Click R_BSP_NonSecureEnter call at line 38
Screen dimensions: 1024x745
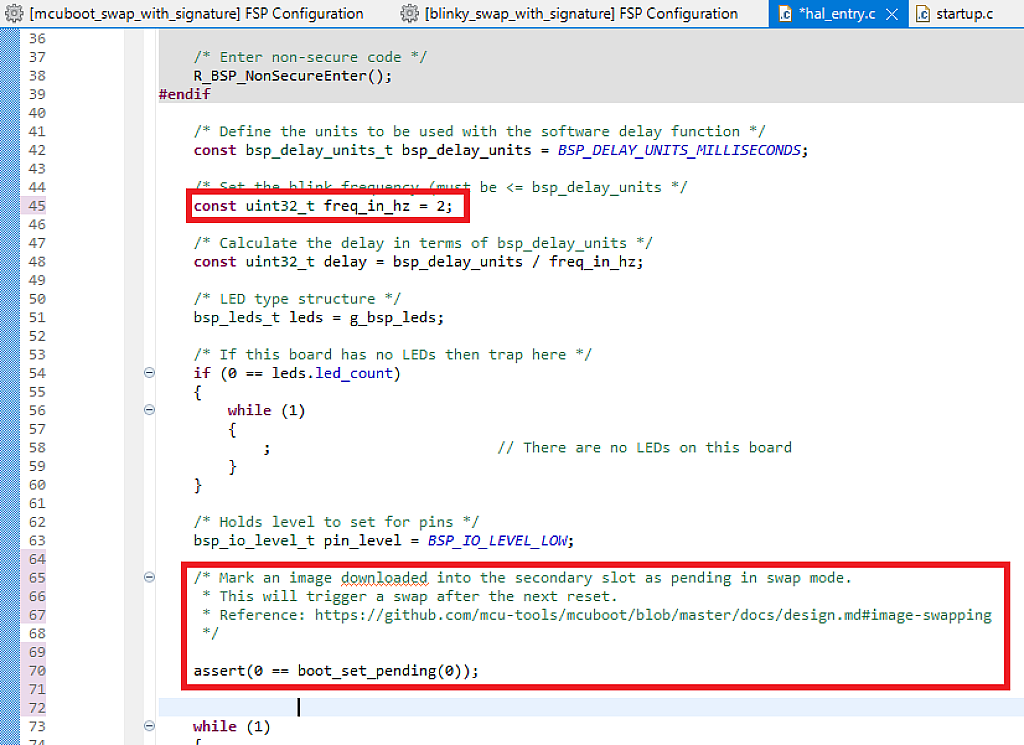(280, 75)
